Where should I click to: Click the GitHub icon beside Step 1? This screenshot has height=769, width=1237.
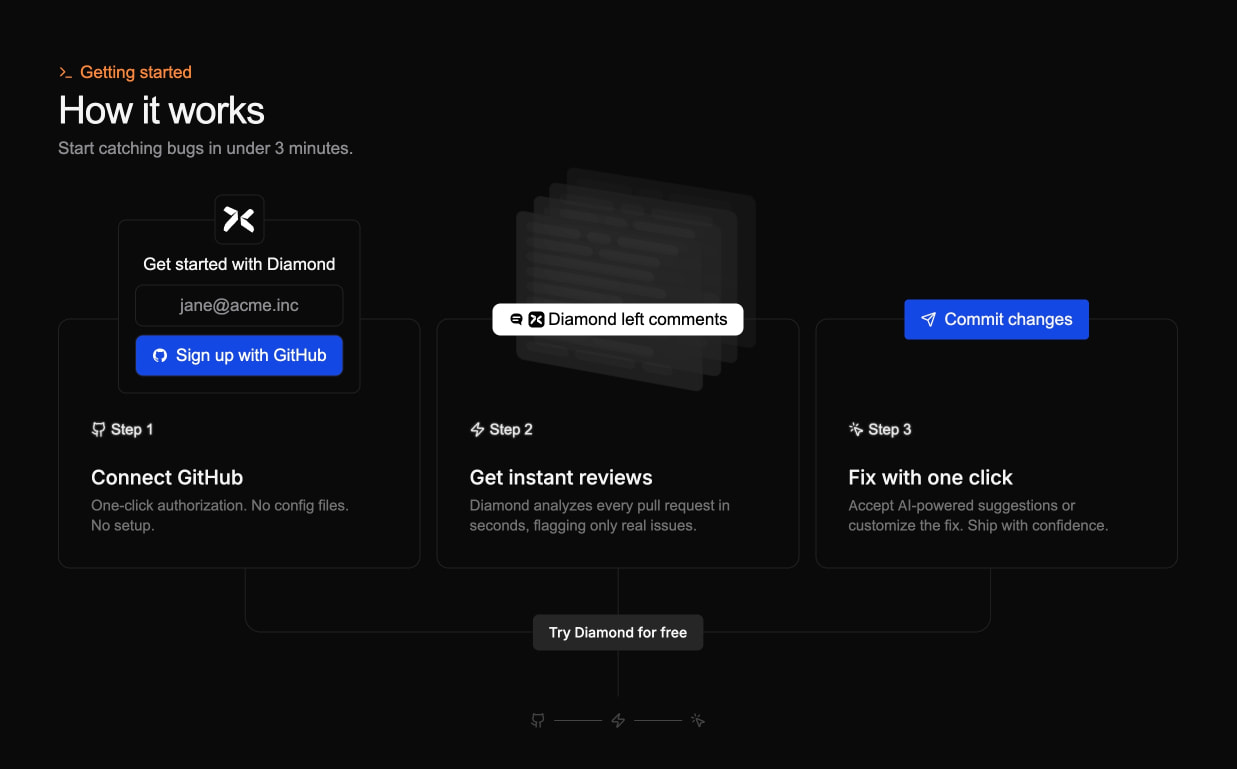[98, 429]
